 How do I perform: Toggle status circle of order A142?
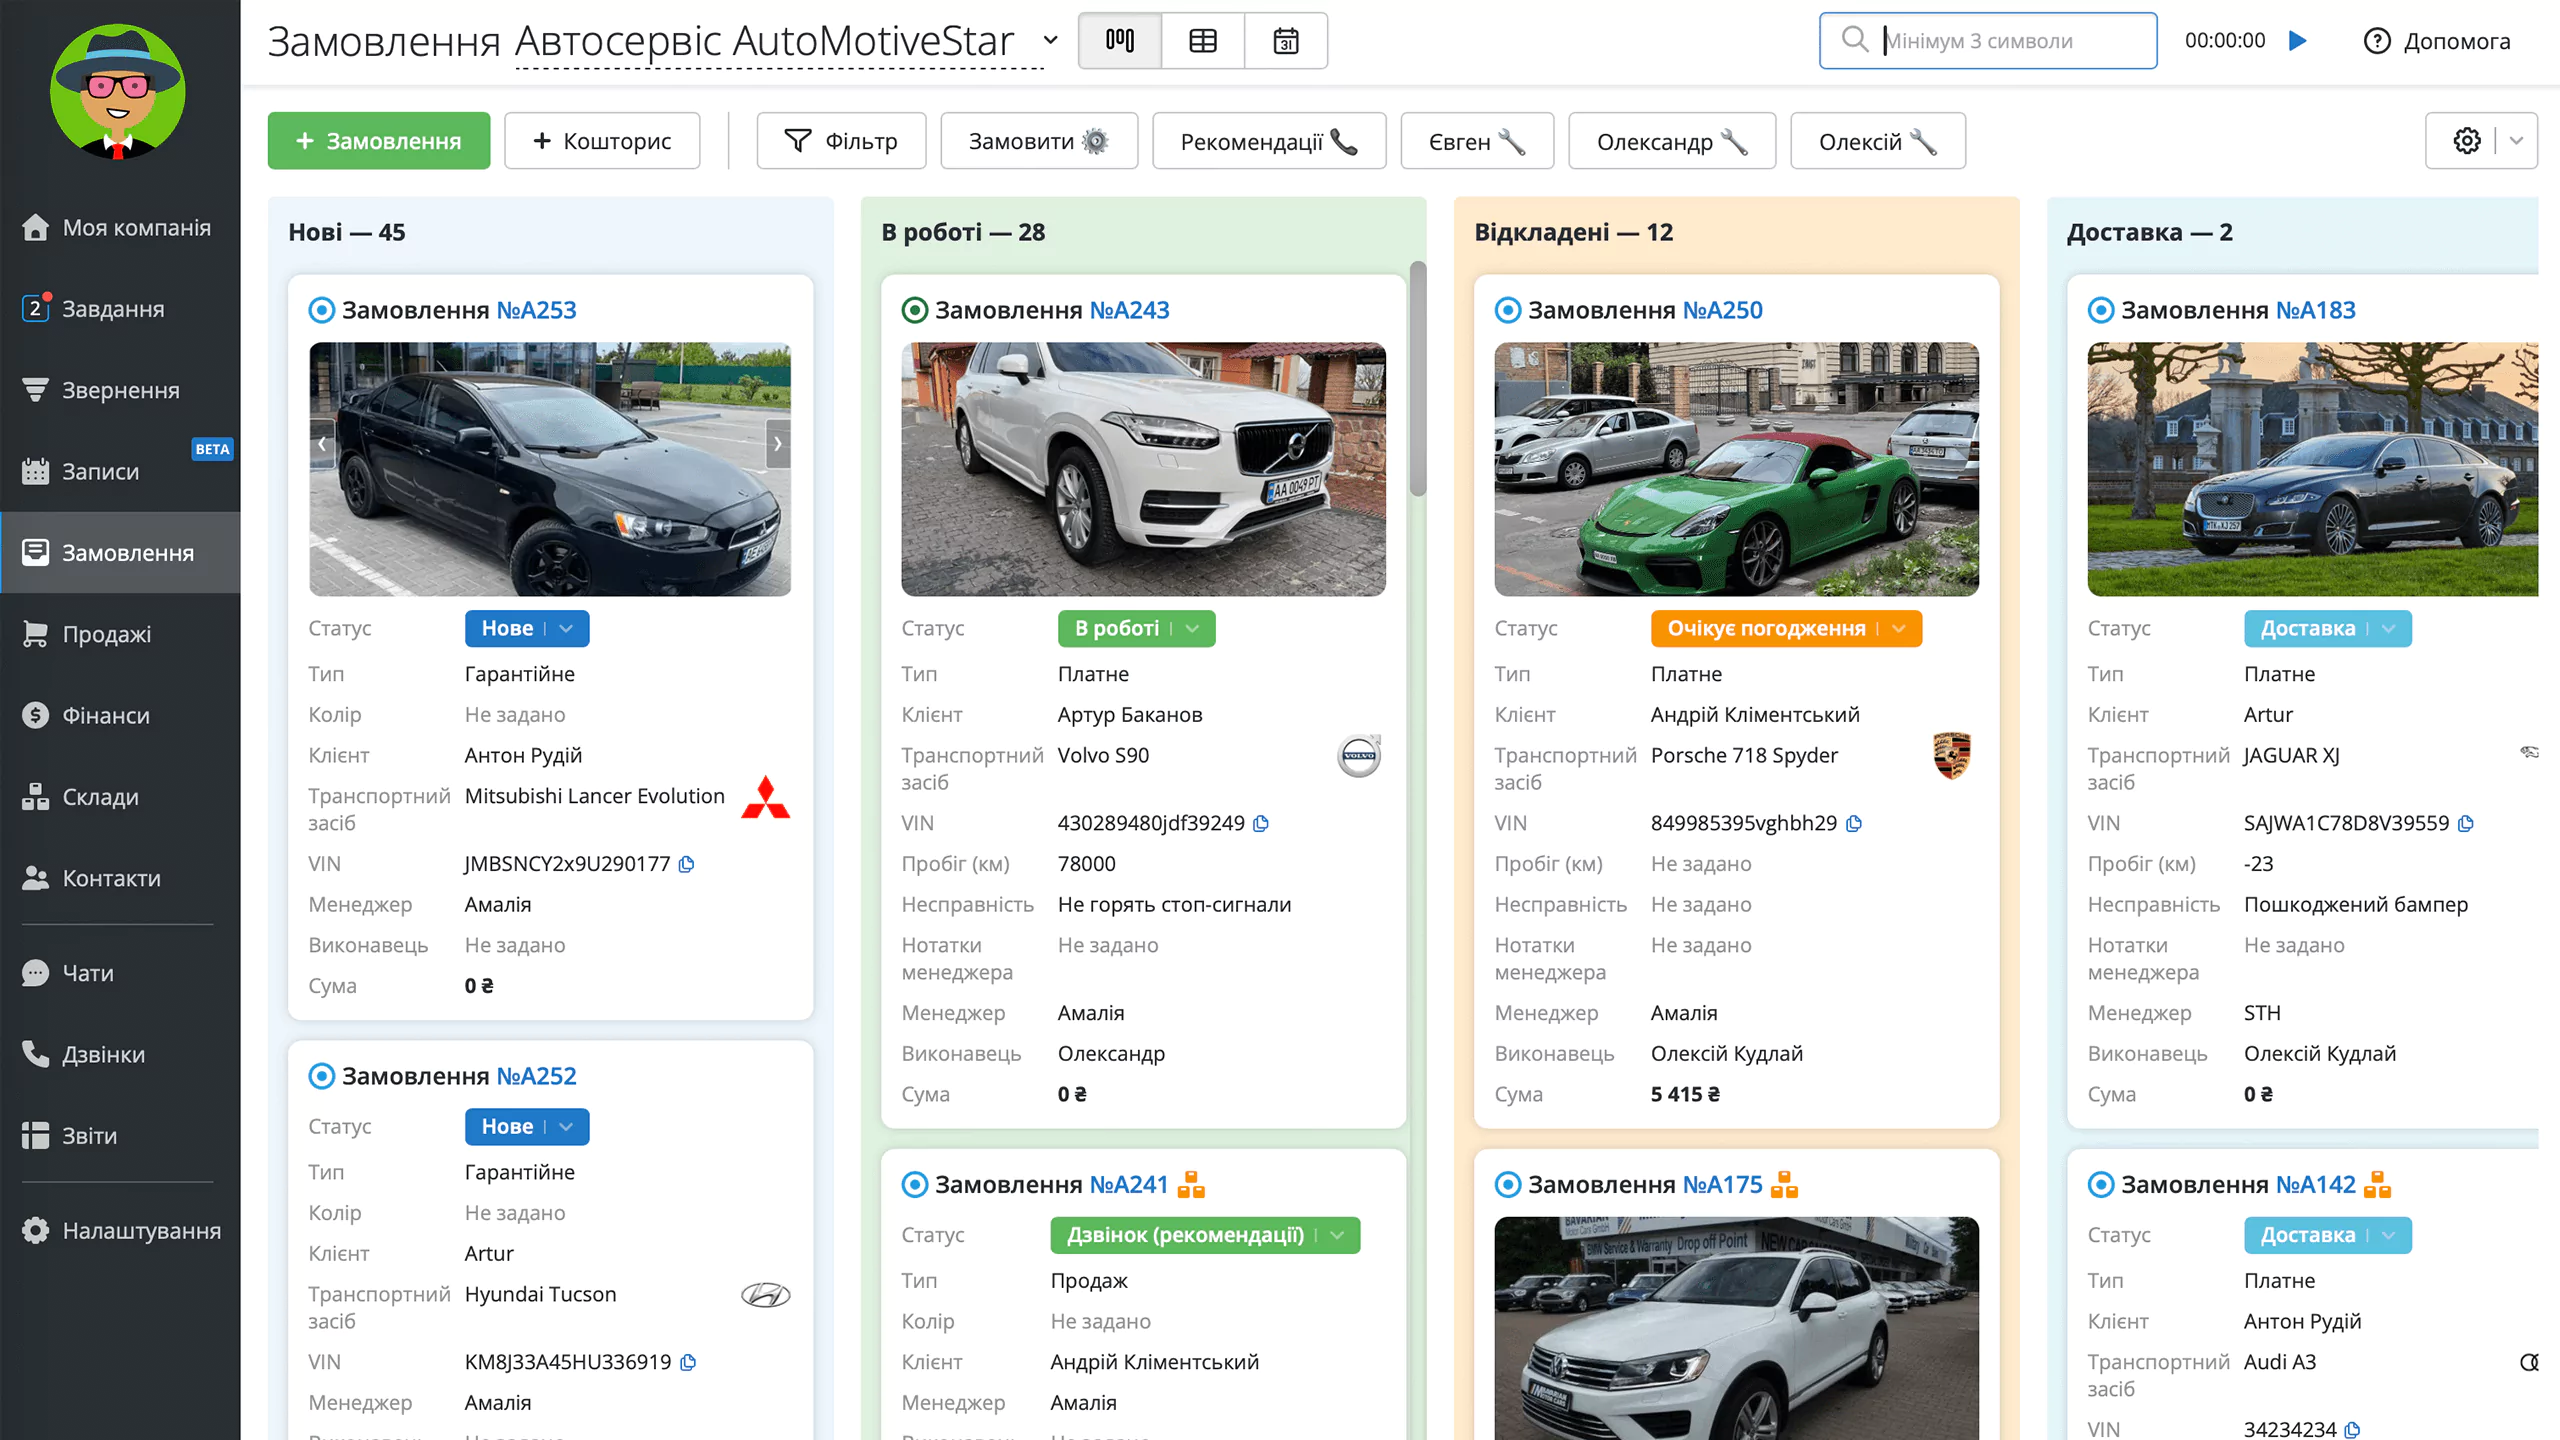[x=2100, y=1185]
